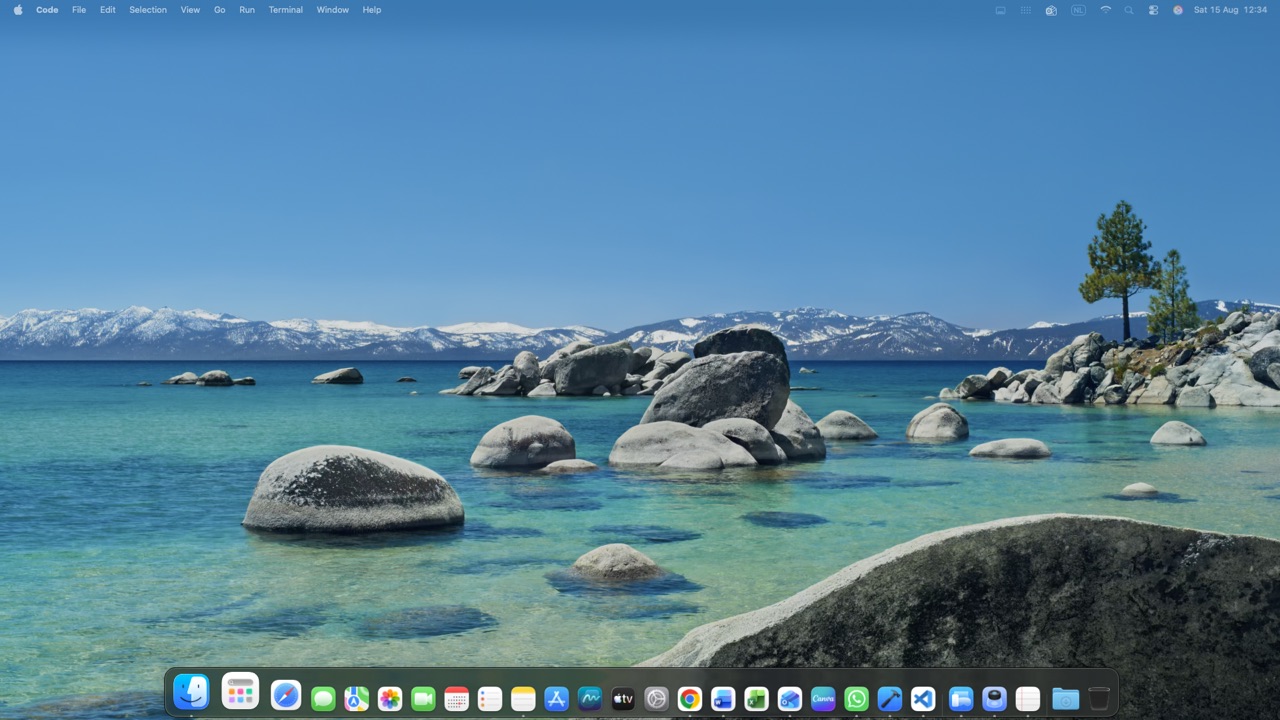Open FaceTime from the Dock
This screenshot has width=1280, height=720.
click(423, 699)
